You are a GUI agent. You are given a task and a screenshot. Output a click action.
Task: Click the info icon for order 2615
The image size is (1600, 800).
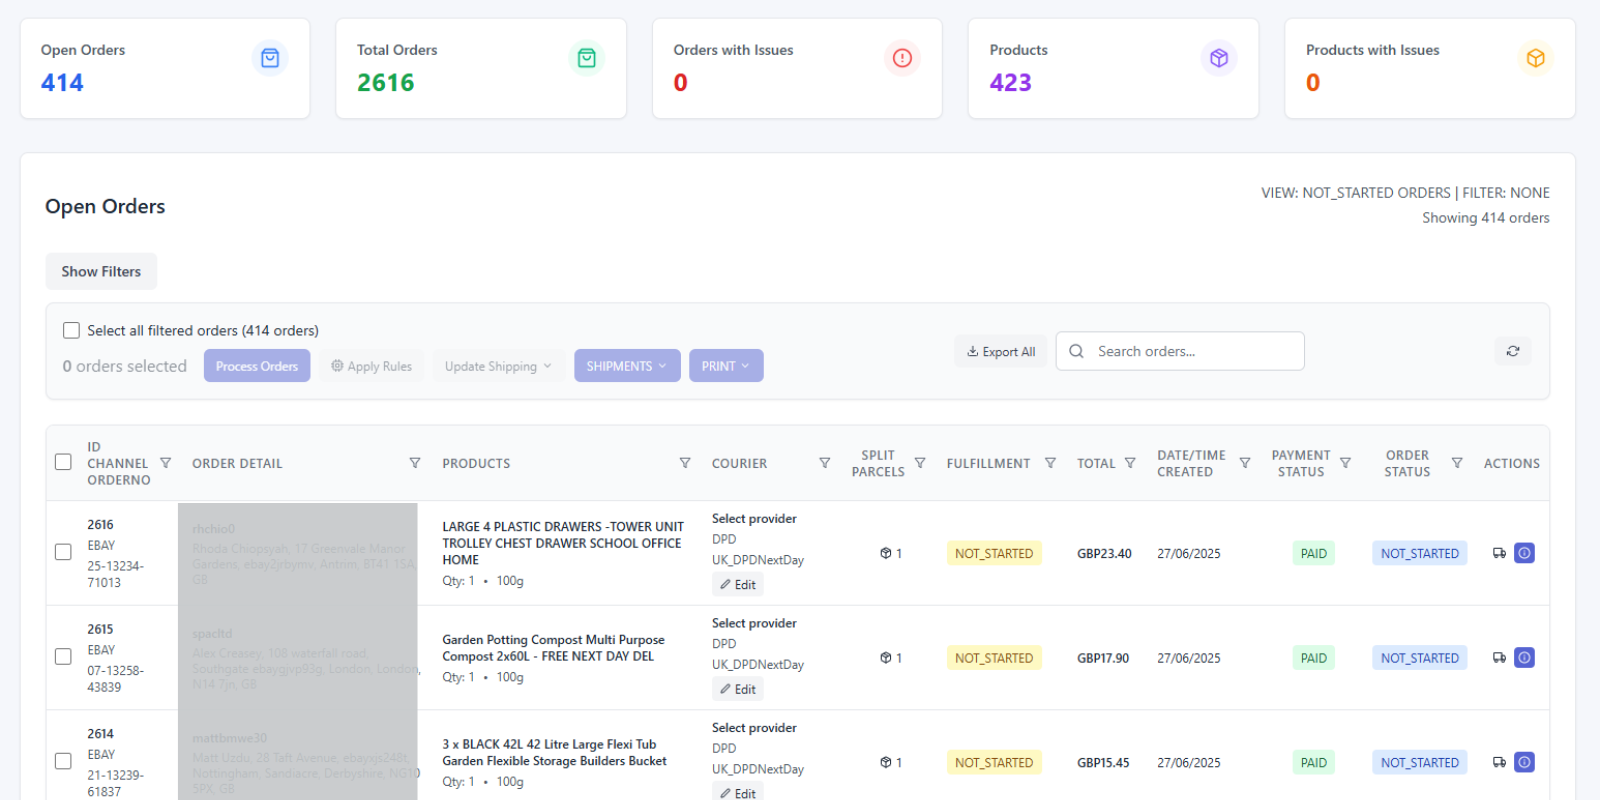pyautogui.click(x=1524, y=658)
